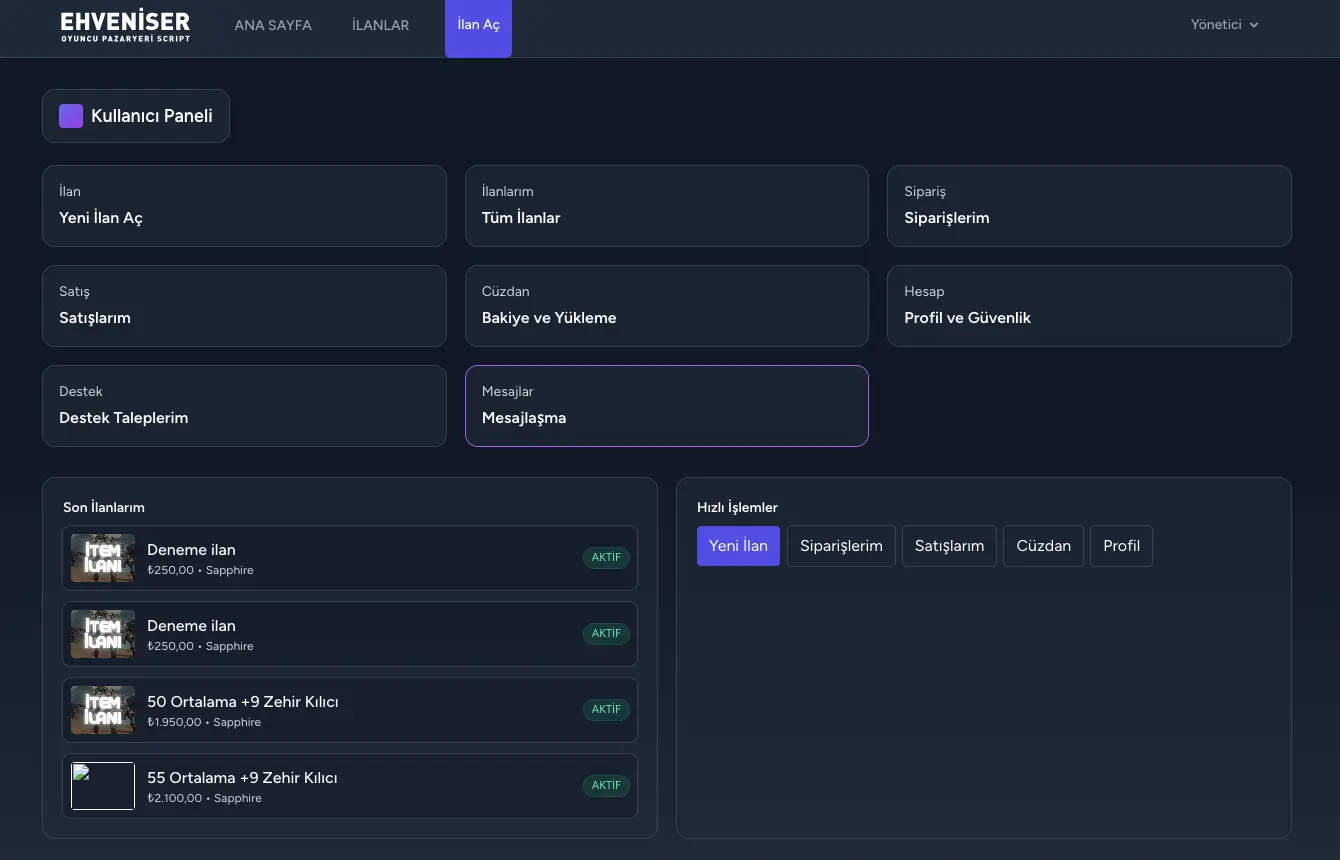Click the Cüzdan quick action button
Viewport: 1340px width, 860px height.
pos(1043,546)
